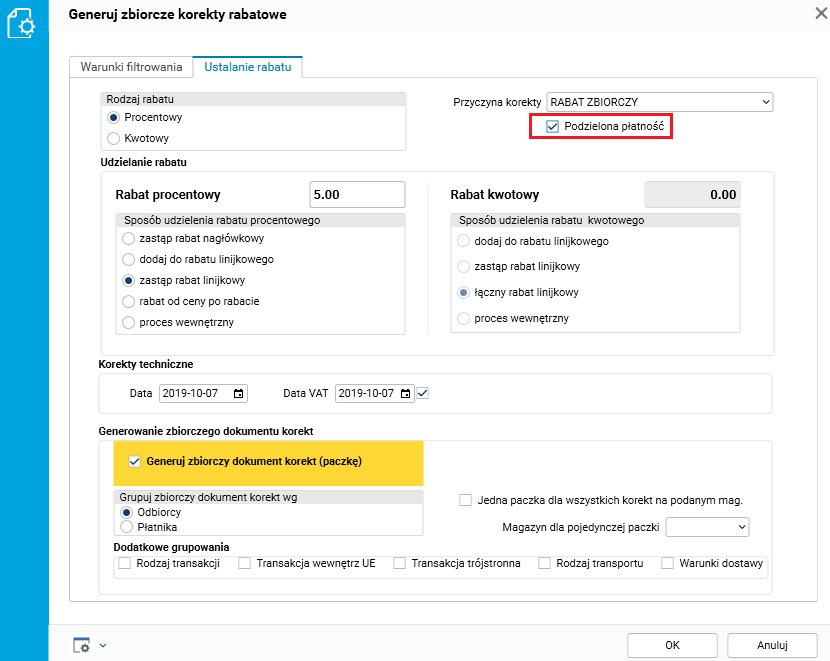
Task: Choose rabat od ceny po rabacie option
Action: (x=127, y=301)
